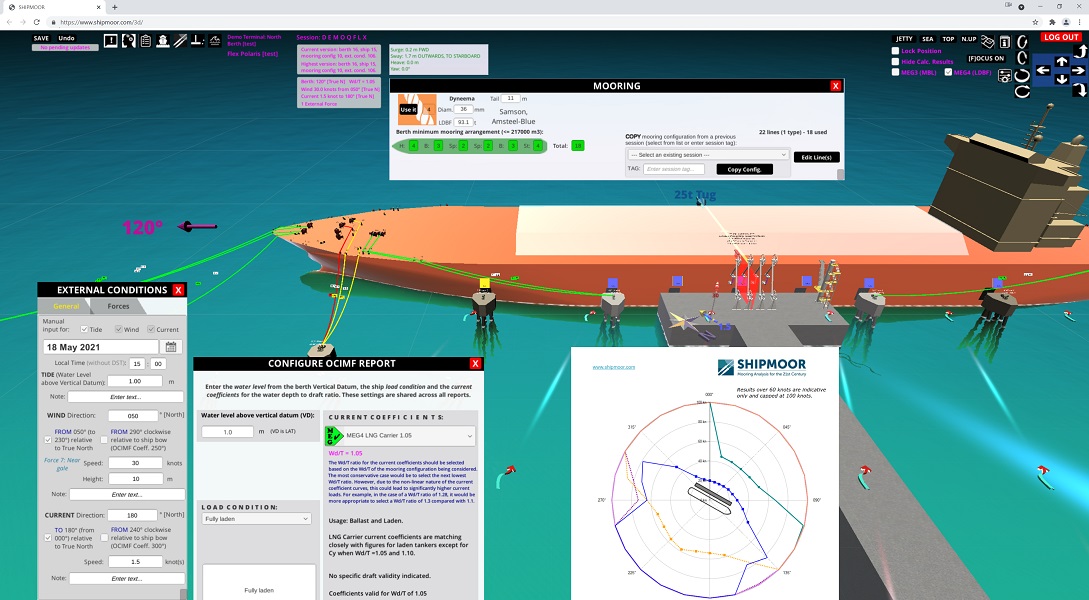Click the bottom circular rotate arrow icon
This screenshot has width=1089, height=600.
click(1022, 91)
